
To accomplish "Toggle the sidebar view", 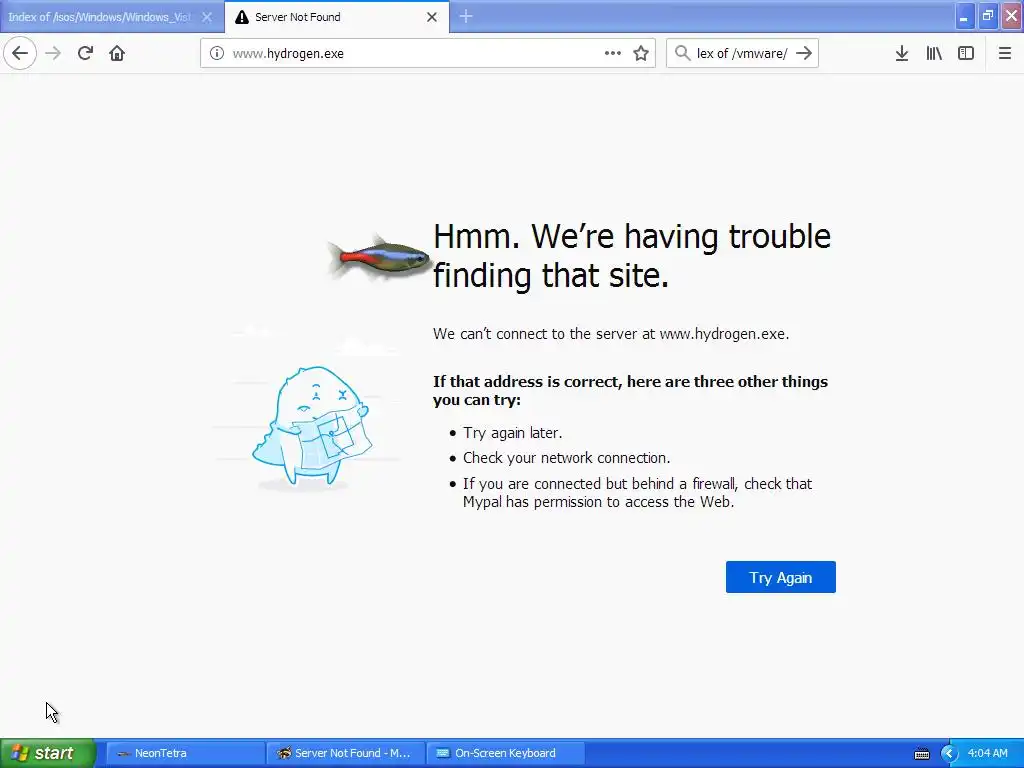I will click(x=966, y=54).
